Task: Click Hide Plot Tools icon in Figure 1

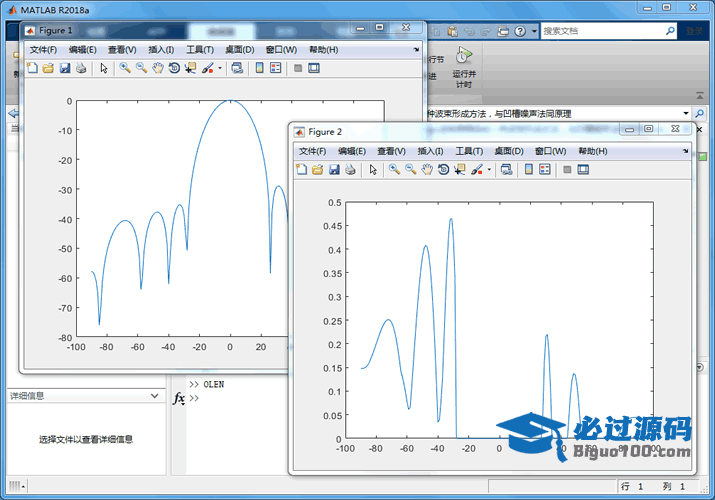Action: click(x=298, y=68)
